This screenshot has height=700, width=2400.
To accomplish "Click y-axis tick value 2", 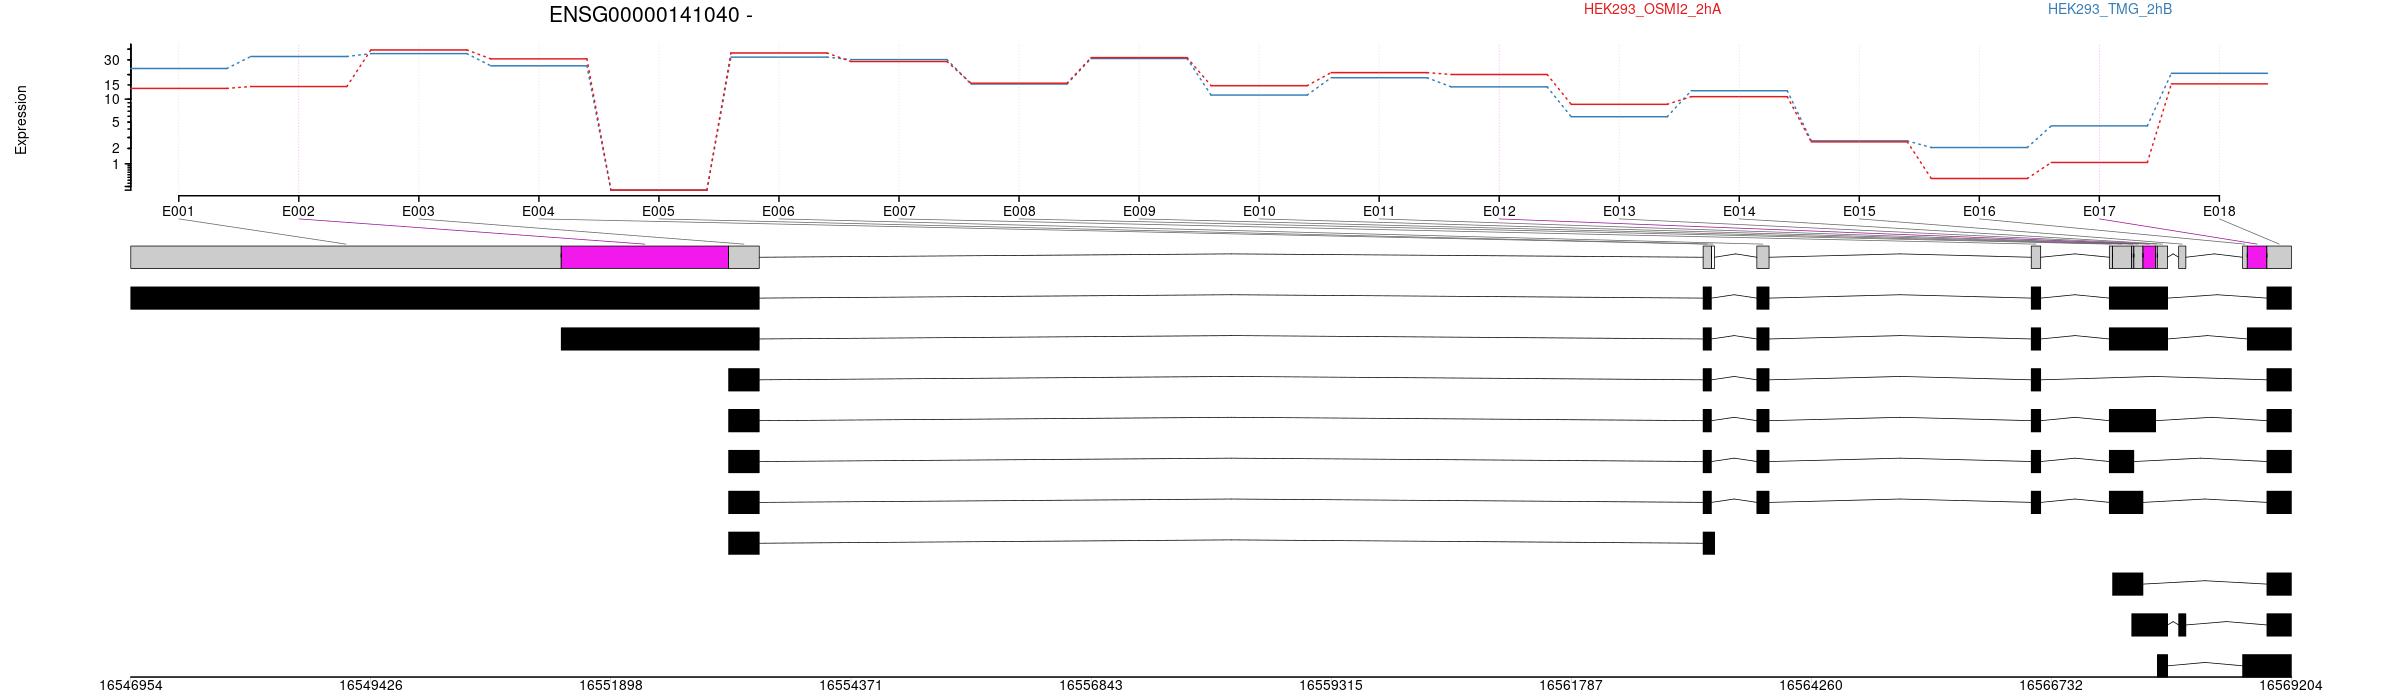I will (x=115, y=148).
